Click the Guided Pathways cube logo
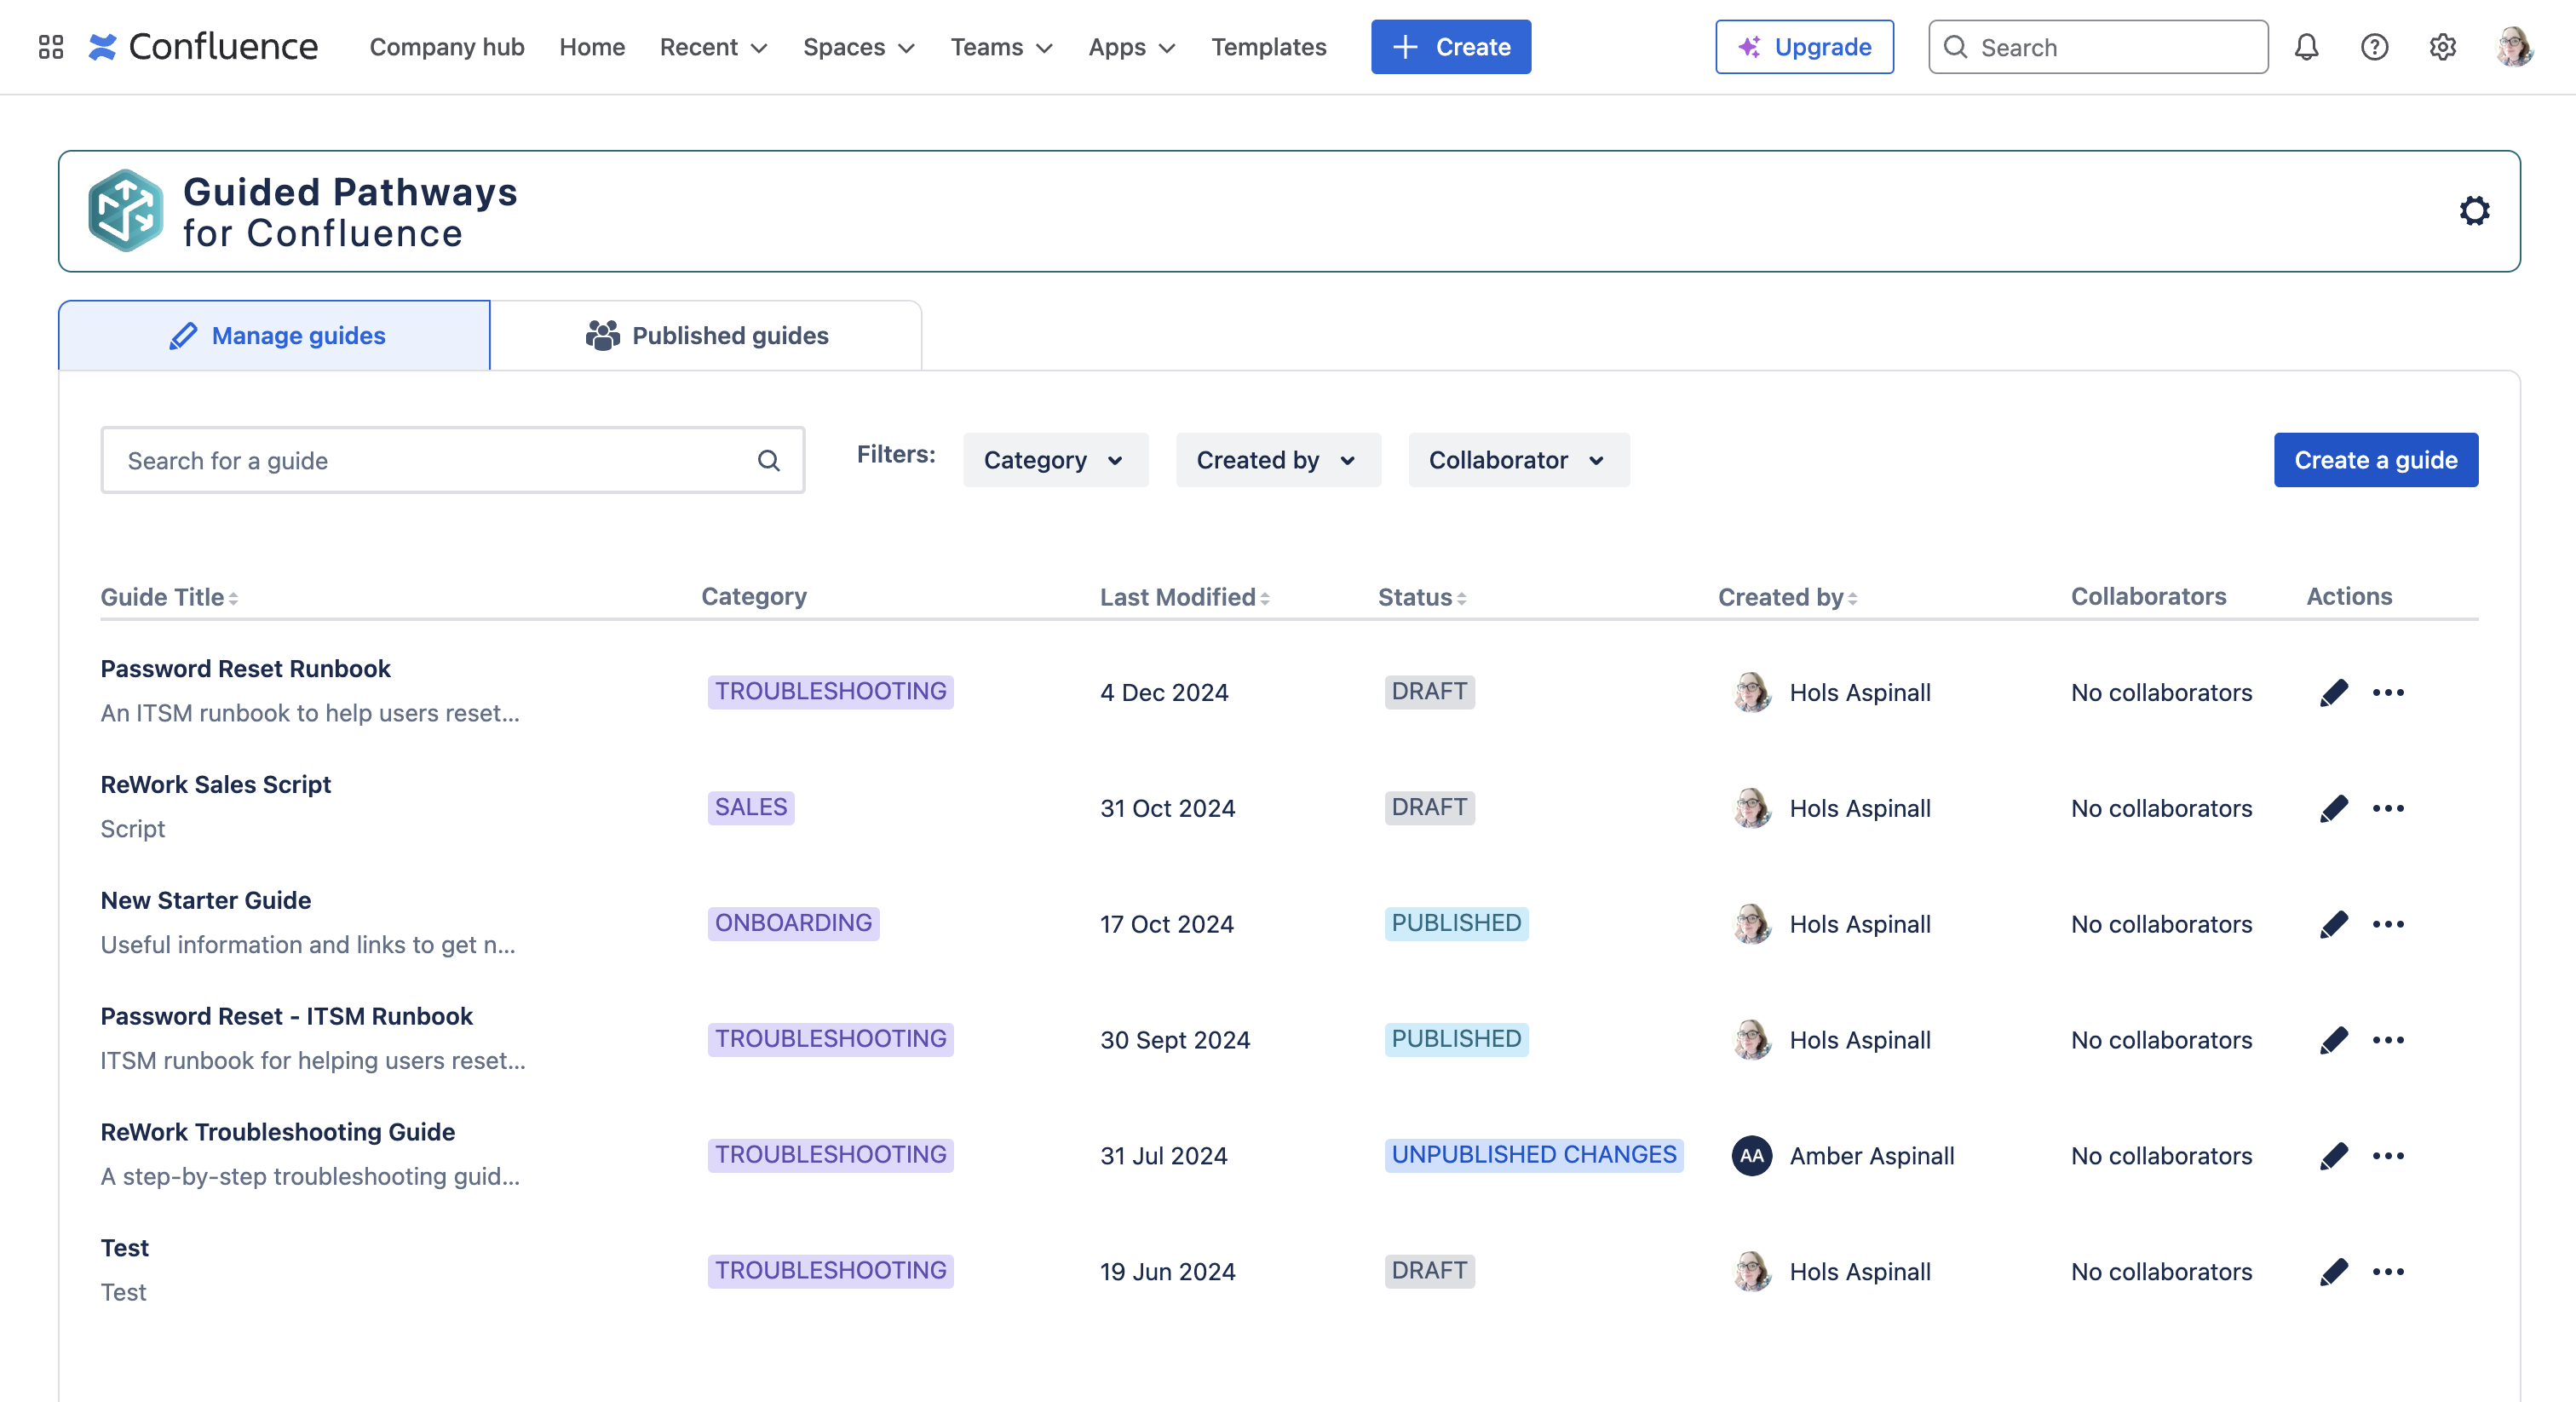The width and height of the screenshot is (2576, 1402). (125, 211)
